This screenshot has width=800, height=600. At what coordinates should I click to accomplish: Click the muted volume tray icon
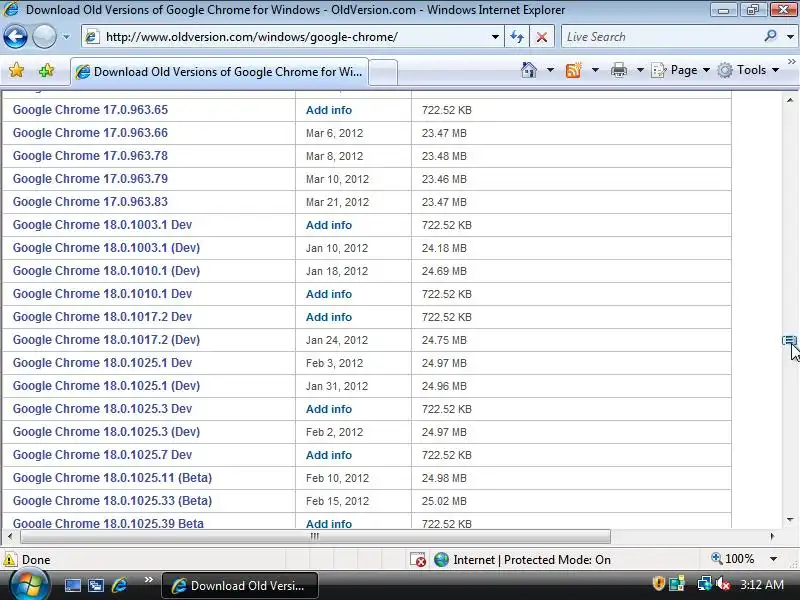[723, 584]
